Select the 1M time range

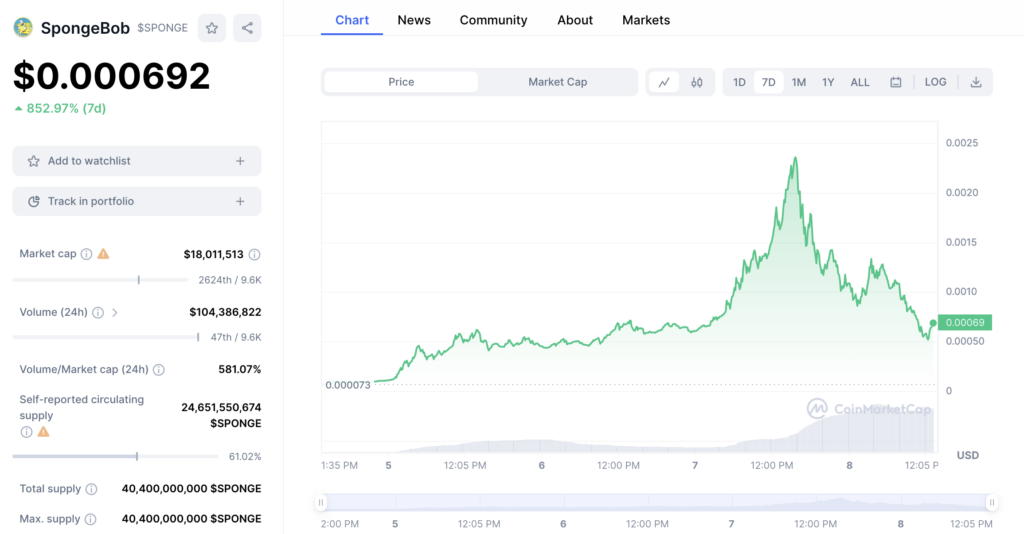pos(799,82)
